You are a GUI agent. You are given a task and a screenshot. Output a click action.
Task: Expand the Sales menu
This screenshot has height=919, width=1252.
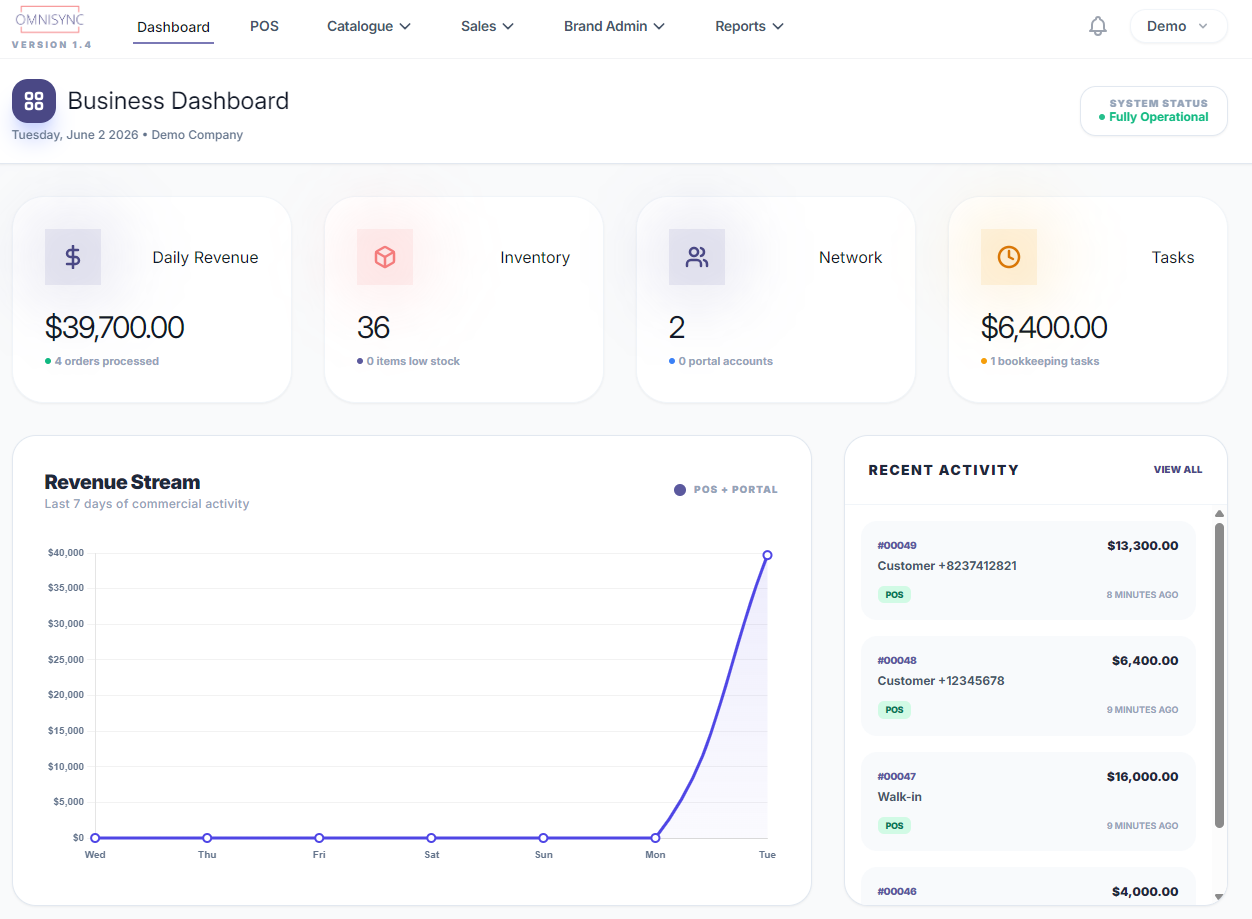coord(487,26)
